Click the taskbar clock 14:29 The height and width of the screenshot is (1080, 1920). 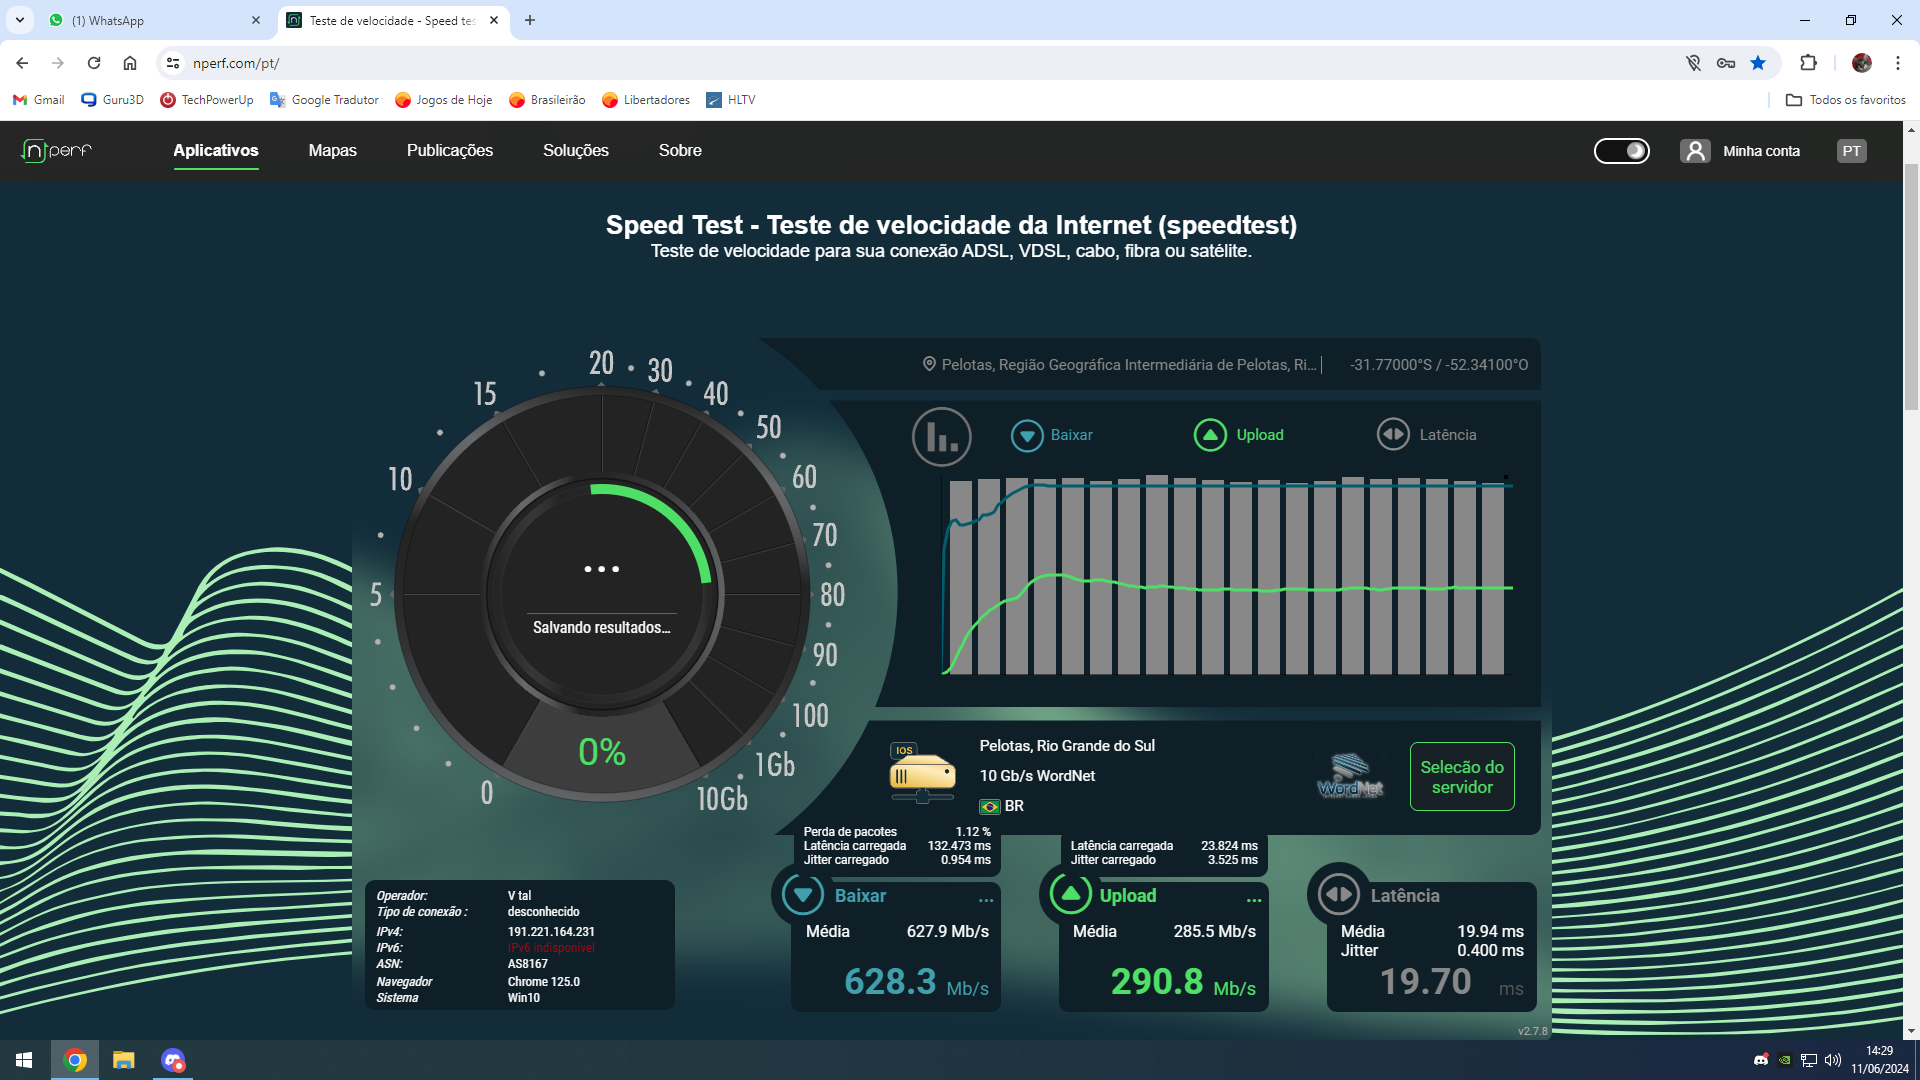point(1879,1051)
